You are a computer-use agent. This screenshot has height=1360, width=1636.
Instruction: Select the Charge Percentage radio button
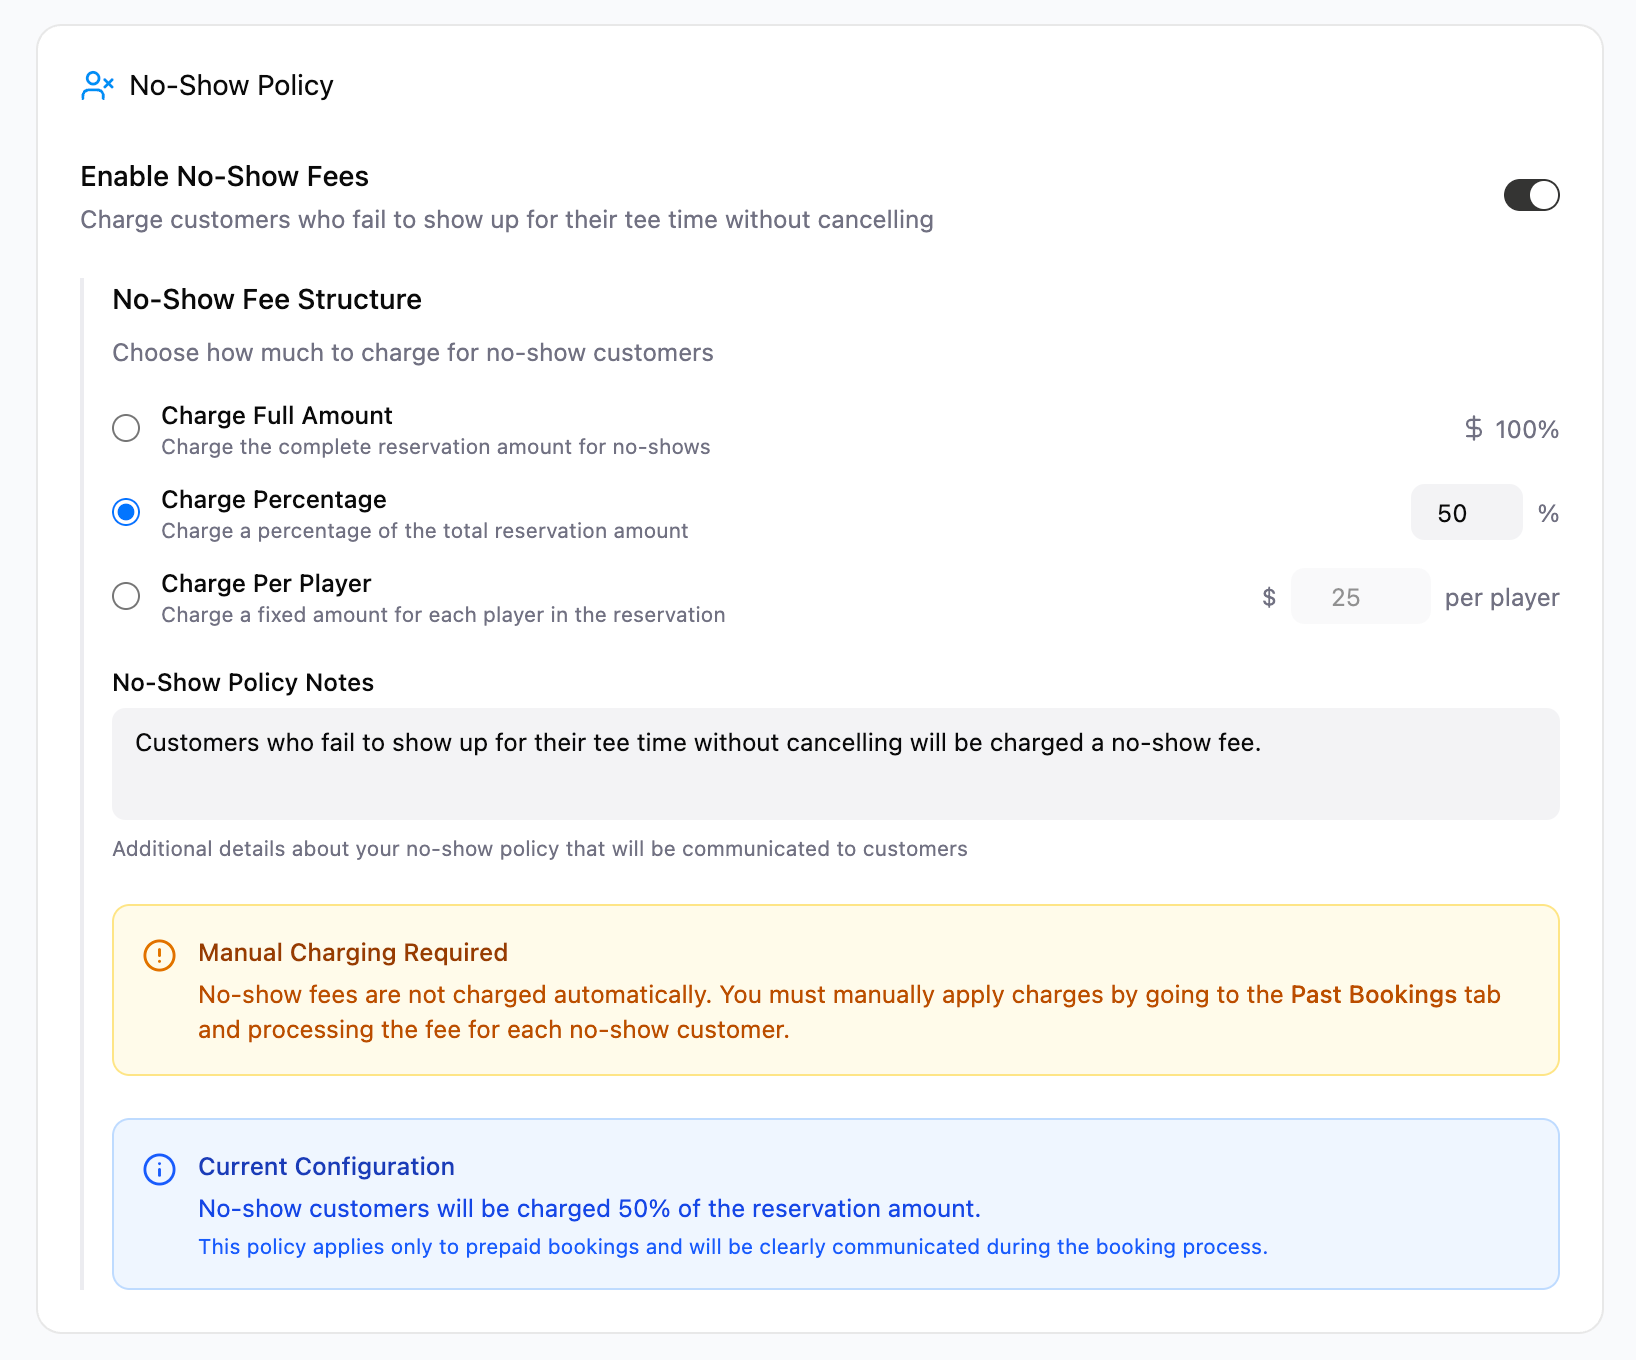126,512
